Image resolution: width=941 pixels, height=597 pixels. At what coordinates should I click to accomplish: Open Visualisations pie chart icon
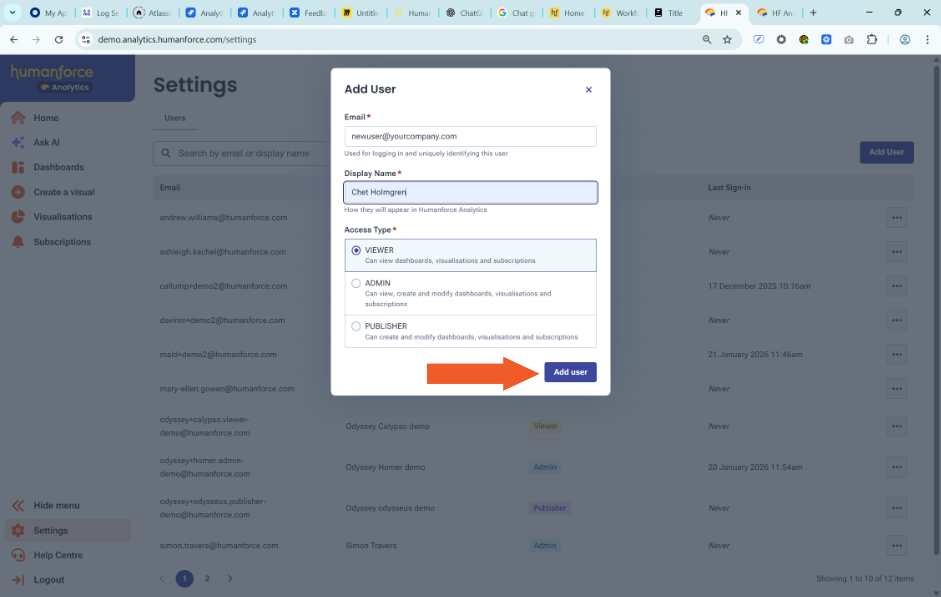[17, 217]
